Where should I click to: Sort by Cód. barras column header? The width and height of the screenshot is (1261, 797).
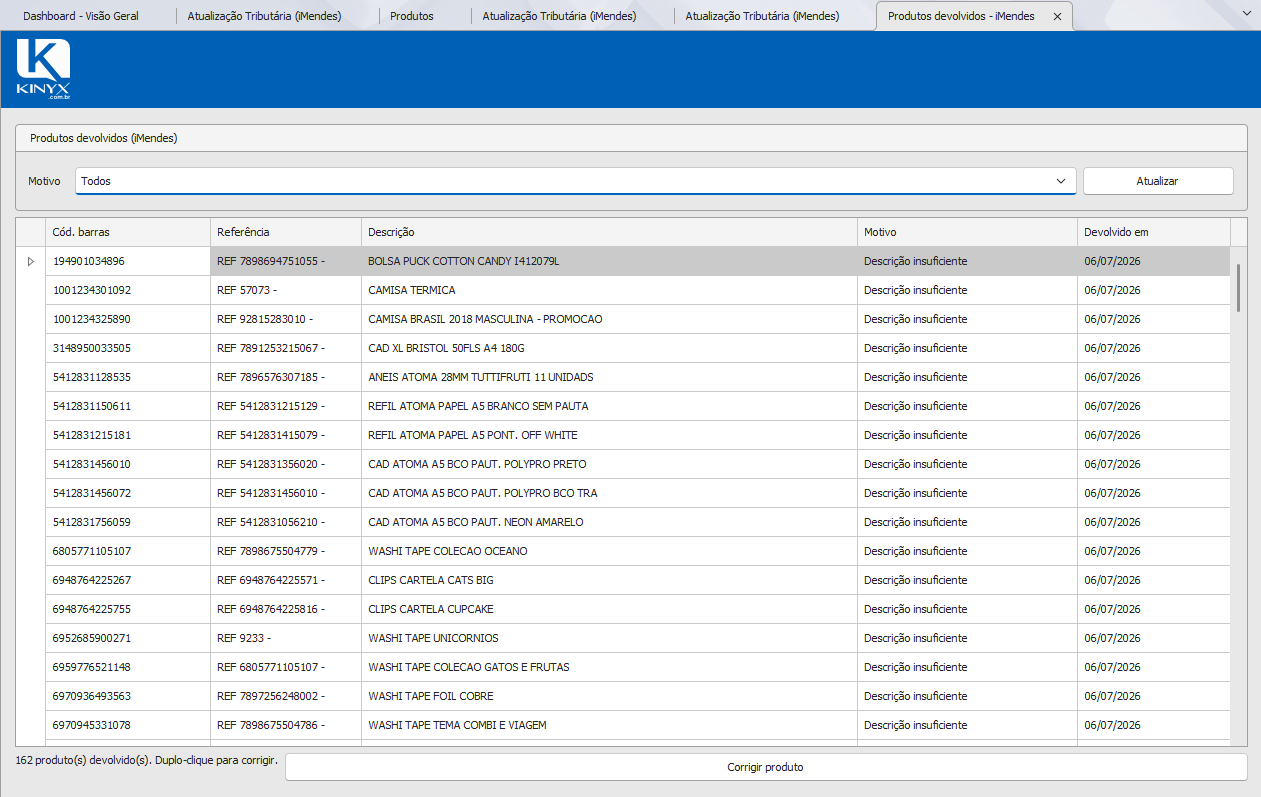coord(128,232)
